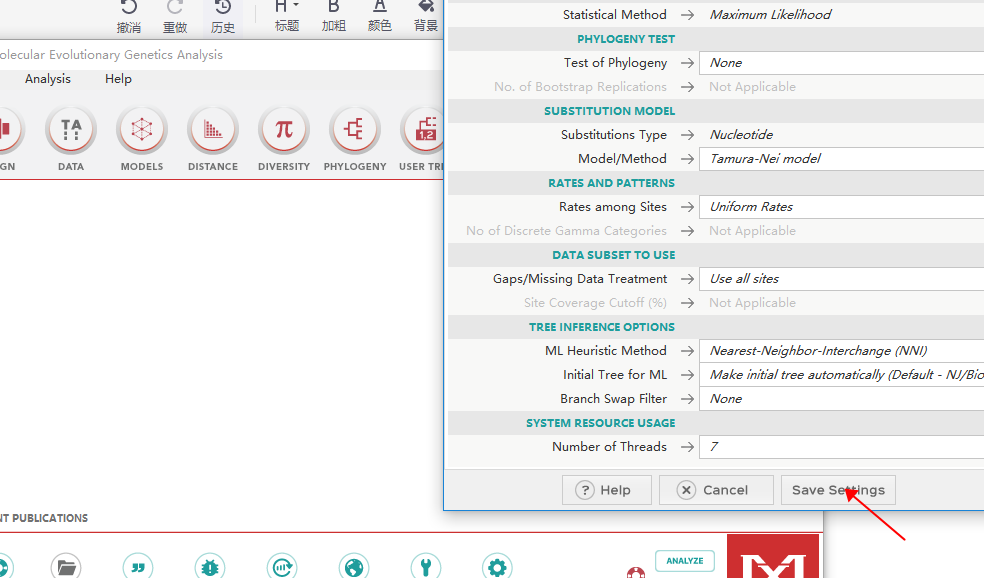Toggle bold (加粗) formatting
This screenshot has width=984, height=578.
333,16
